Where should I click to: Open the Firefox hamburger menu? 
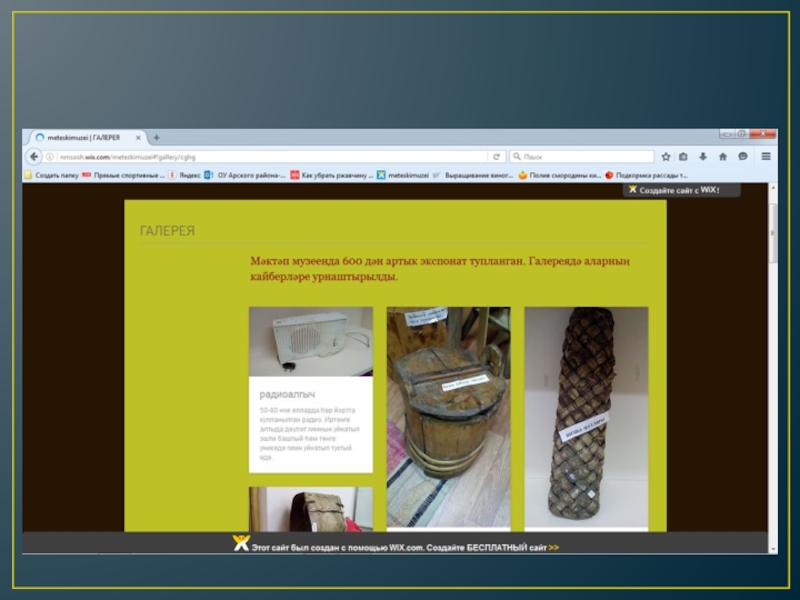pos(766,157)
